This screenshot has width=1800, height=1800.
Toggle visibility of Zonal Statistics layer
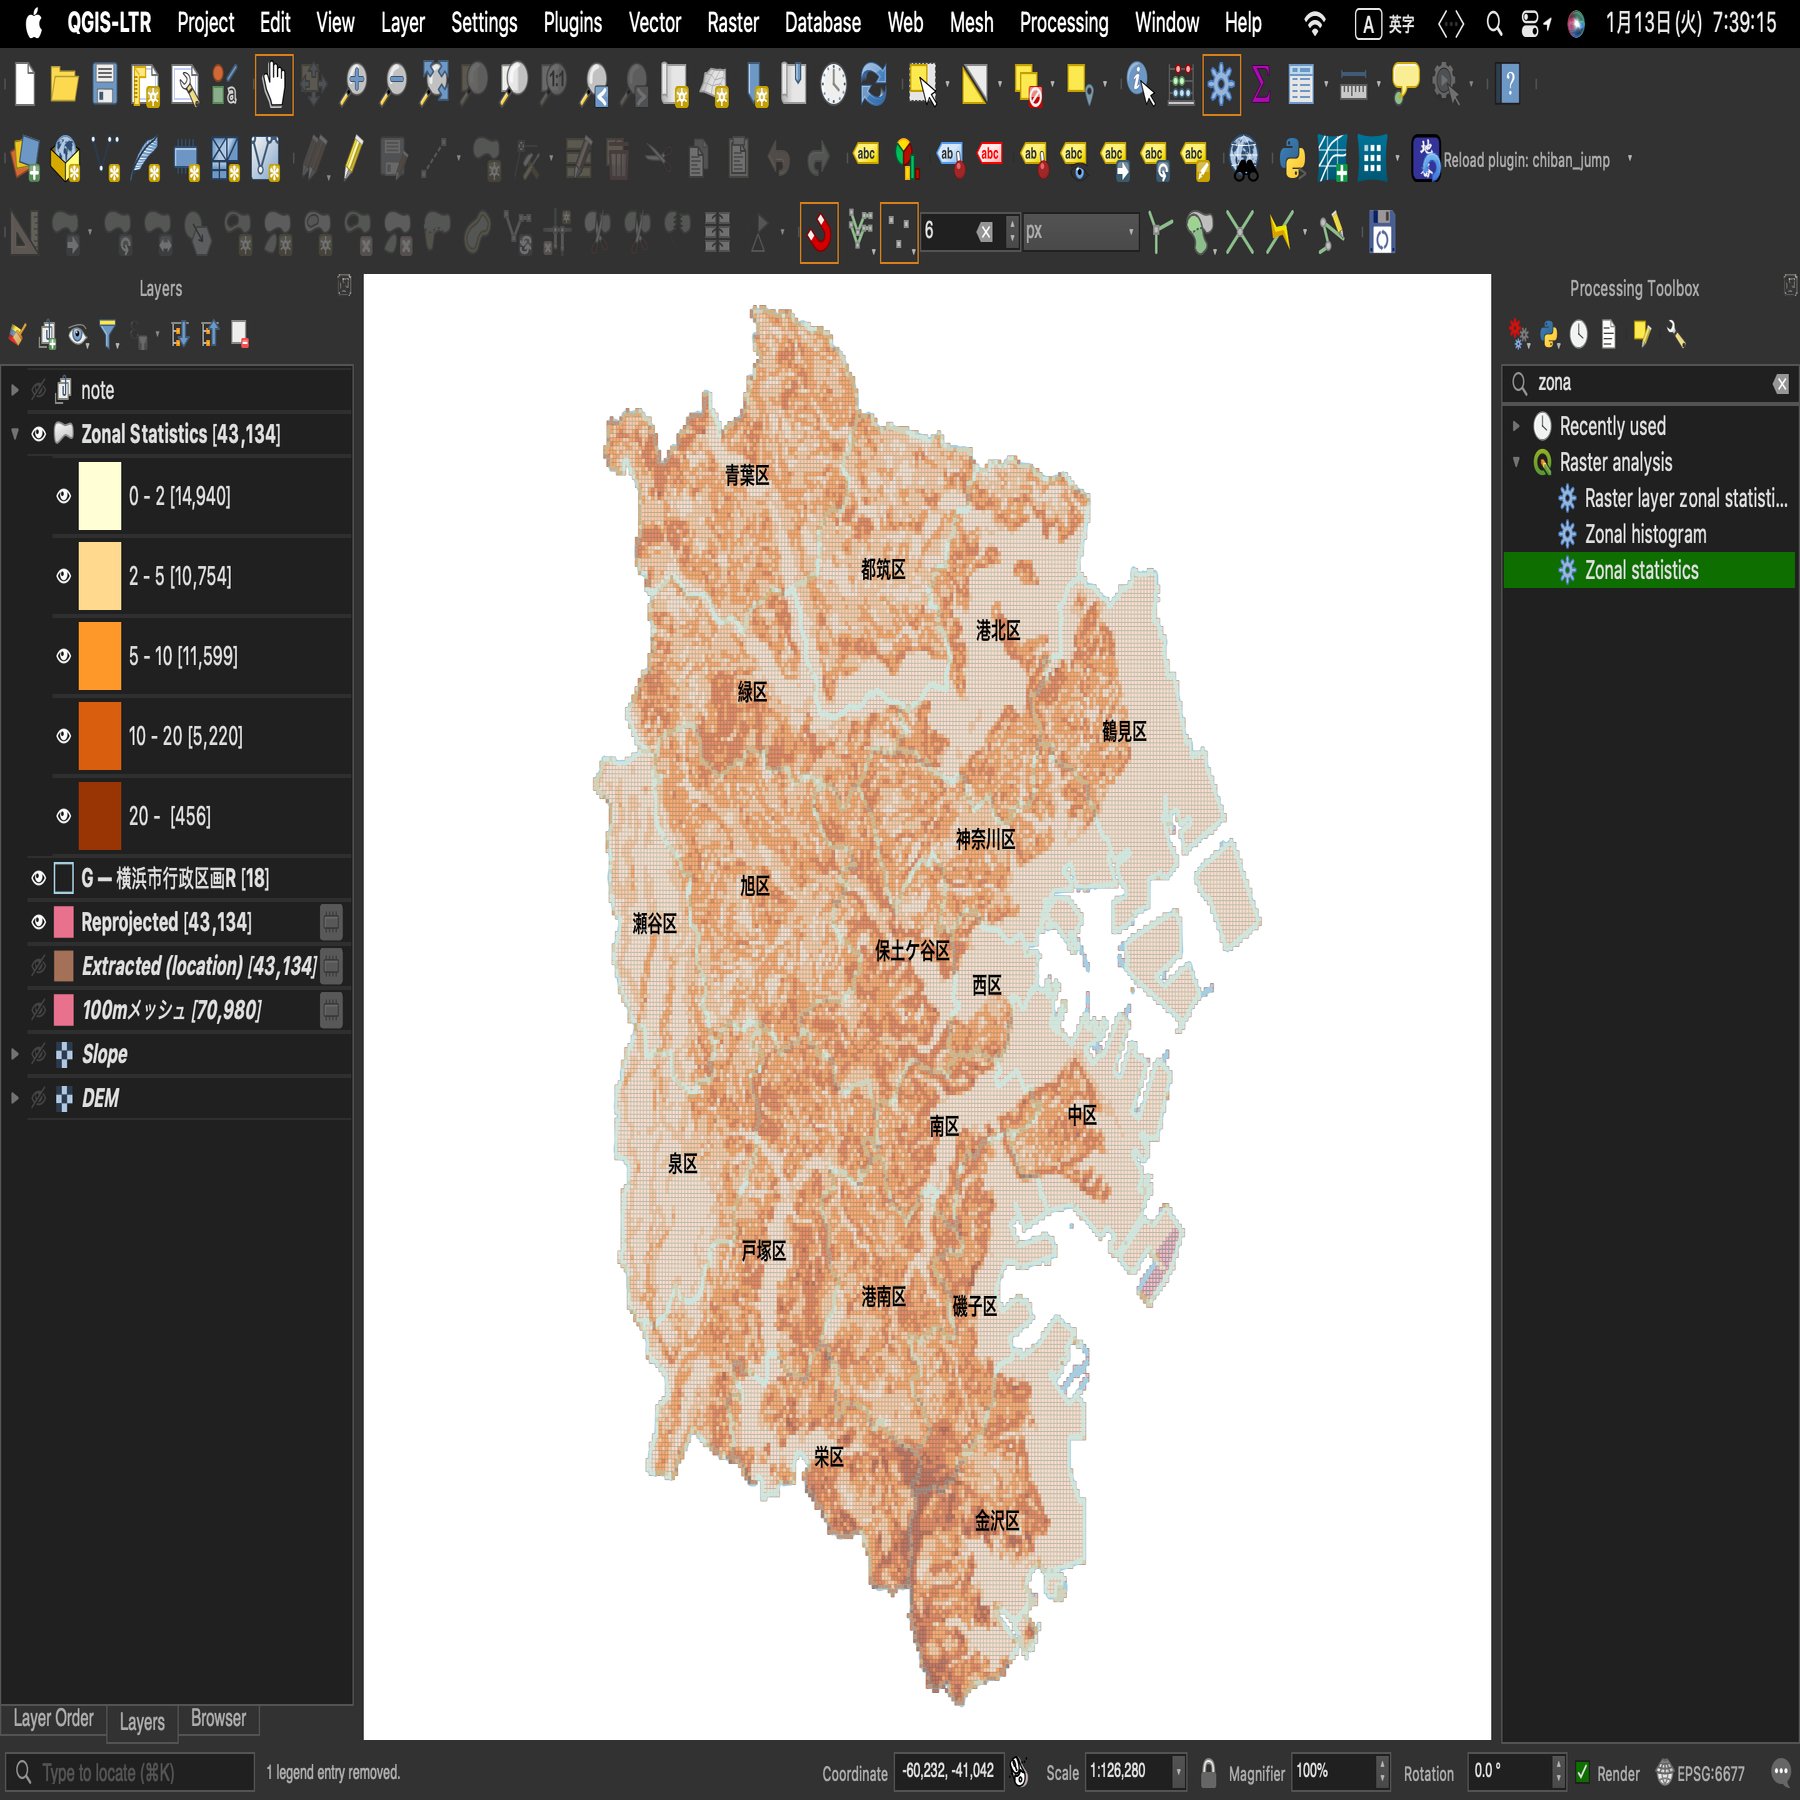click(x=39, y=434)
